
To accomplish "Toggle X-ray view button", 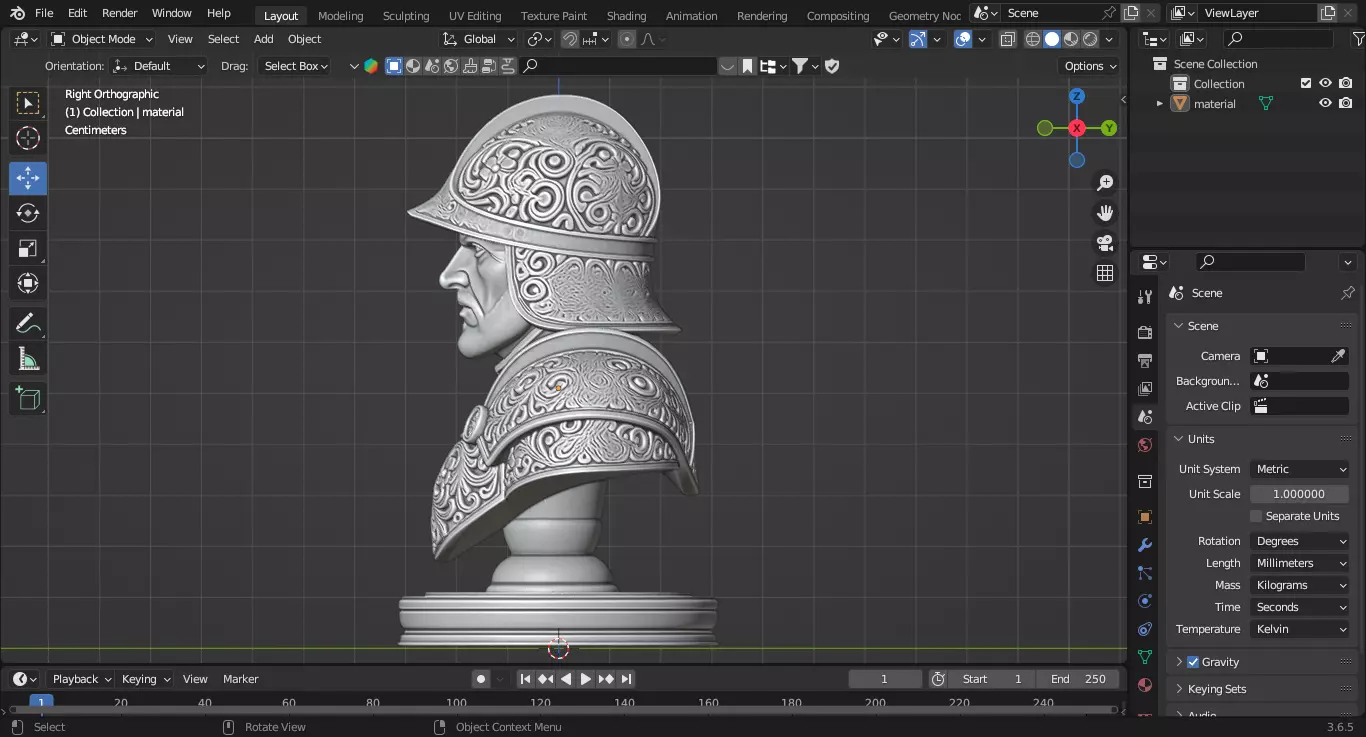I will (1008, 39).
